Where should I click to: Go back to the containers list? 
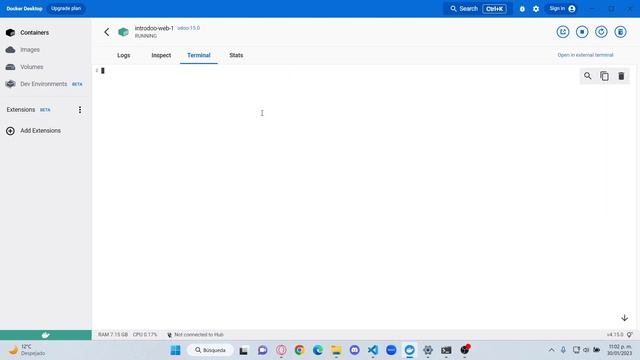point(107,32)
